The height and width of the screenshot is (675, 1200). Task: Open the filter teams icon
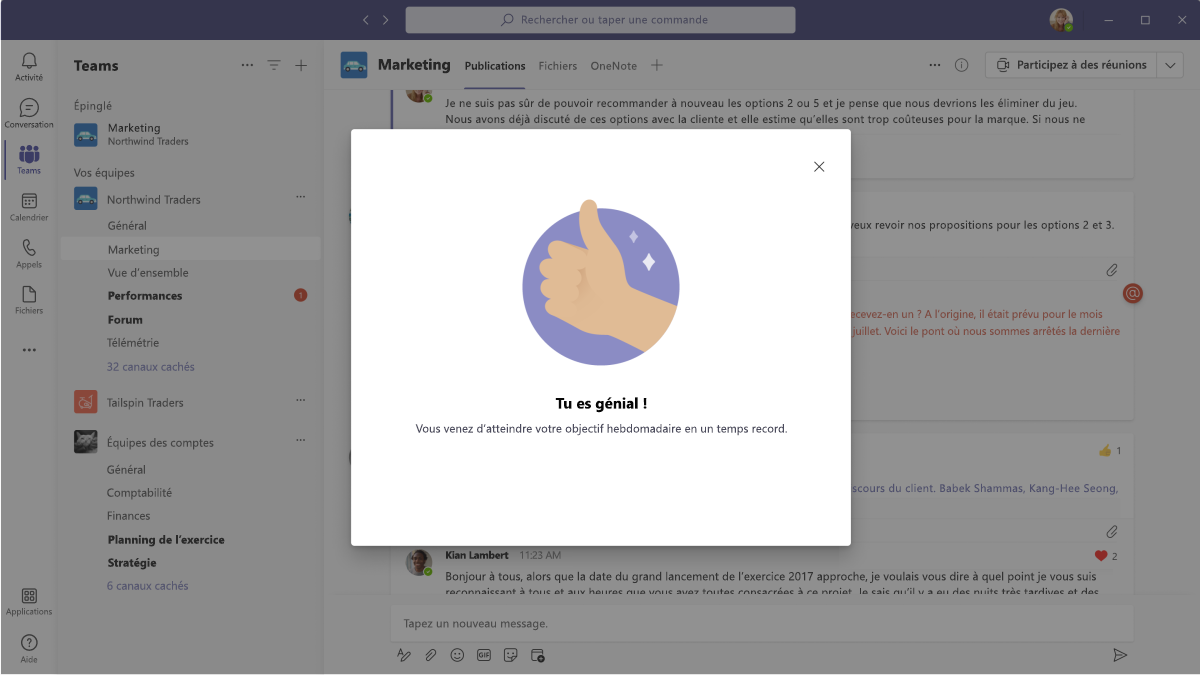274,65
